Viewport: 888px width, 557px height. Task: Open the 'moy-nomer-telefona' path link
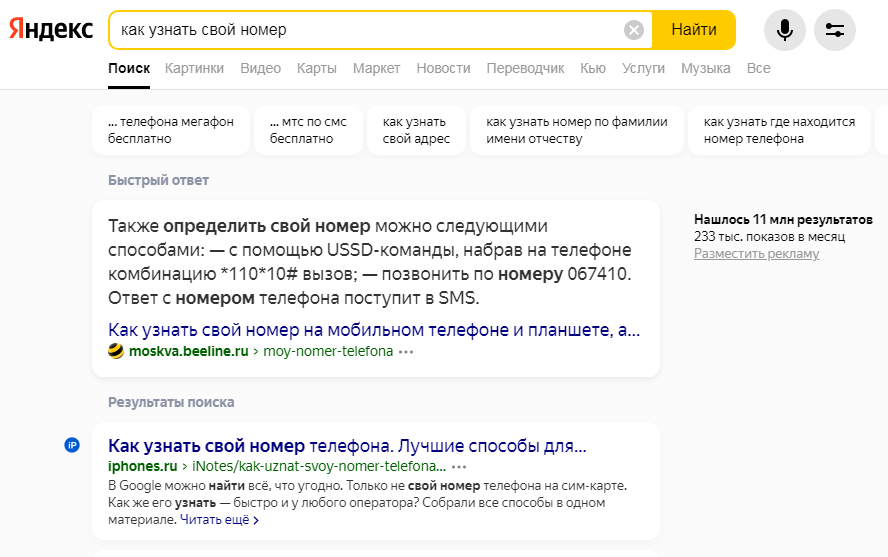(328, 352)
